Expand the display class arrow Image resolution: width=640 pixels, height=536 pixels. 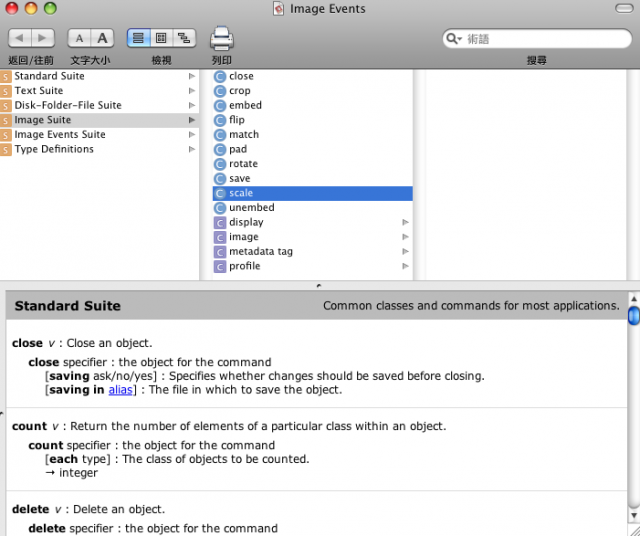(405, 222)
